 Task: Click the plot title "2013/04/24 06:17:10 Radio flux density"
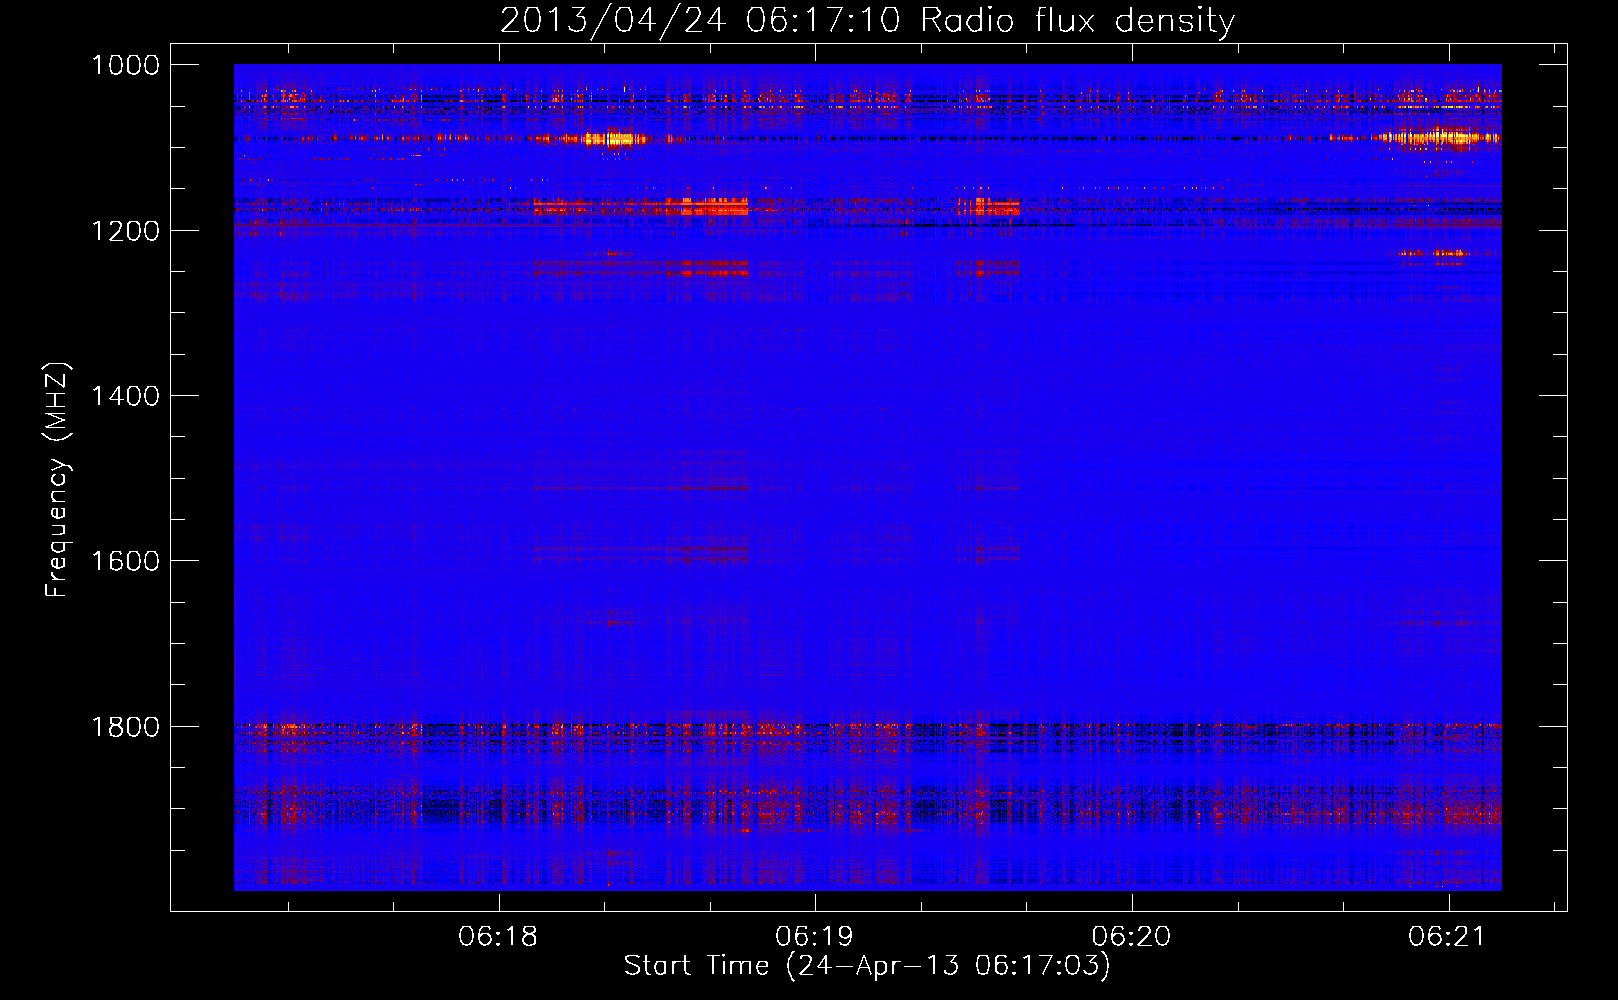point(867,20)
